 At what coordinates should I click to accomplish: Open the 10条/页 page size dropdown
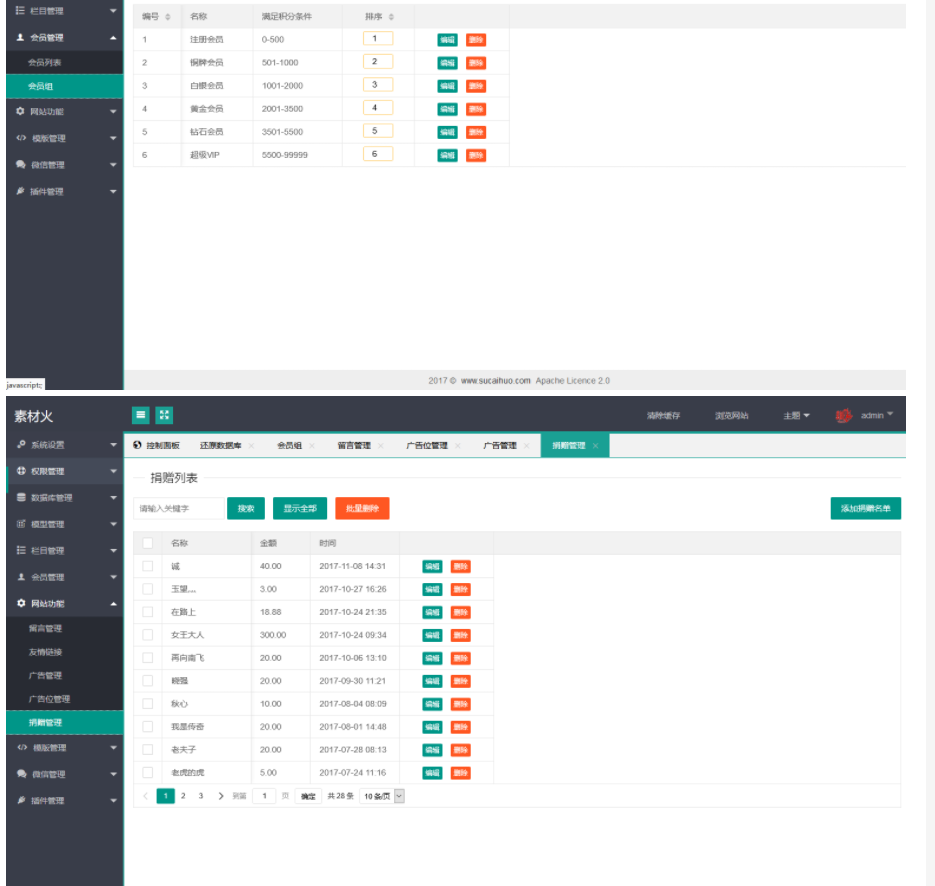click(383, 796)
